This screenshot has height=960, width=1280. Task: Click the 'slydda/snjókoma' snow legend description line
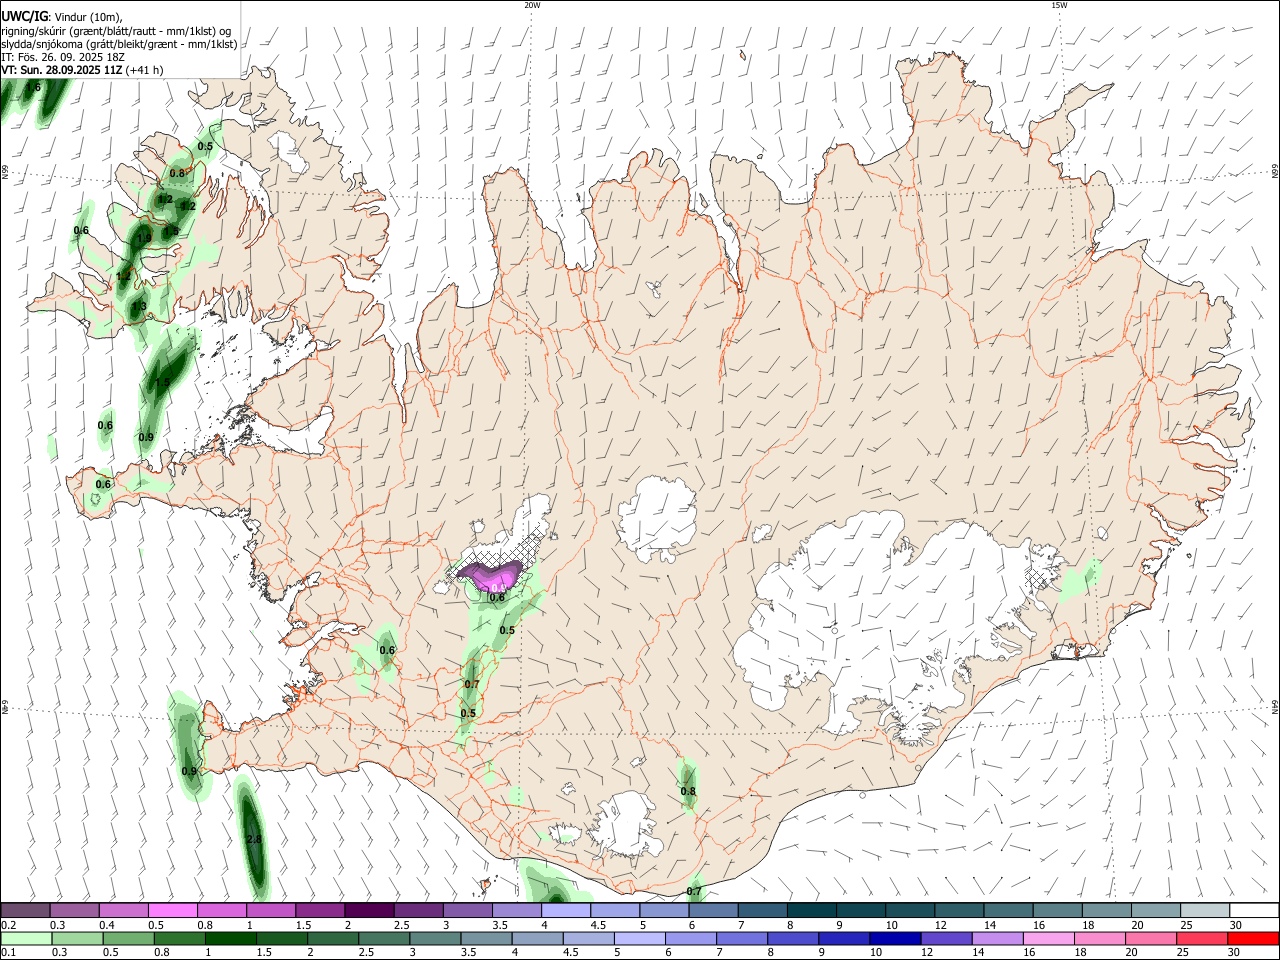[x=119, y=44]
